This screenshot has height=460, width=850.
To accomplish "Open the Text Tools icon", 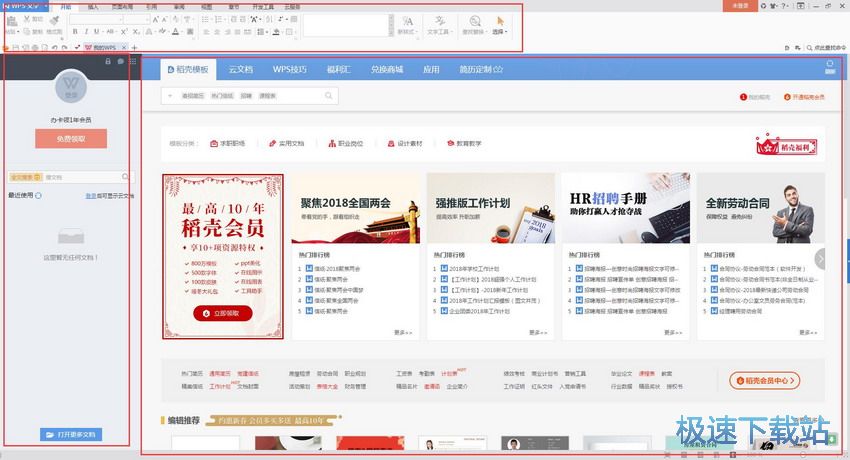I will coord(439,21).
